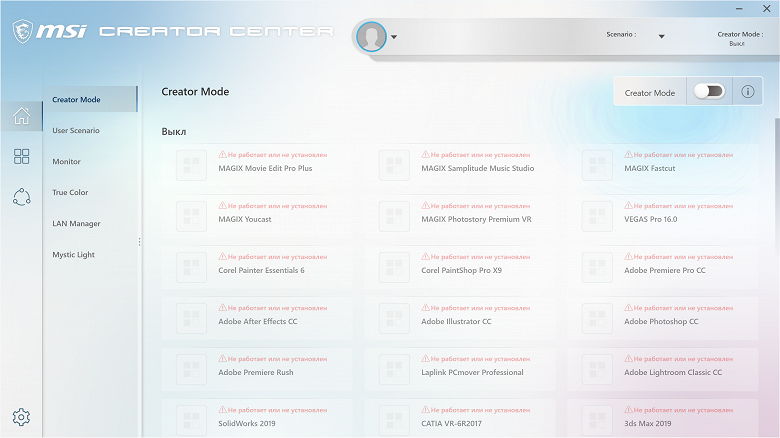
Task: Click MAGIX Youcast app icon
Action: coord(192,216)
